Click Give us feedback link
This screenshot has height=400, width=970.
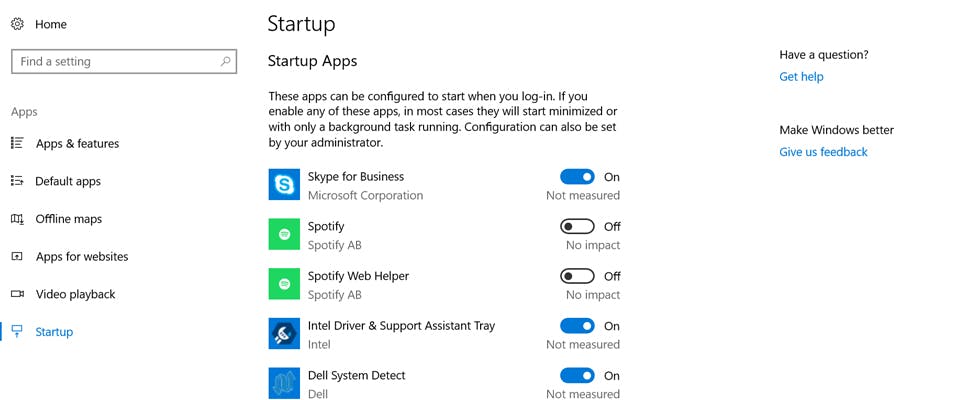pos(823,152)
